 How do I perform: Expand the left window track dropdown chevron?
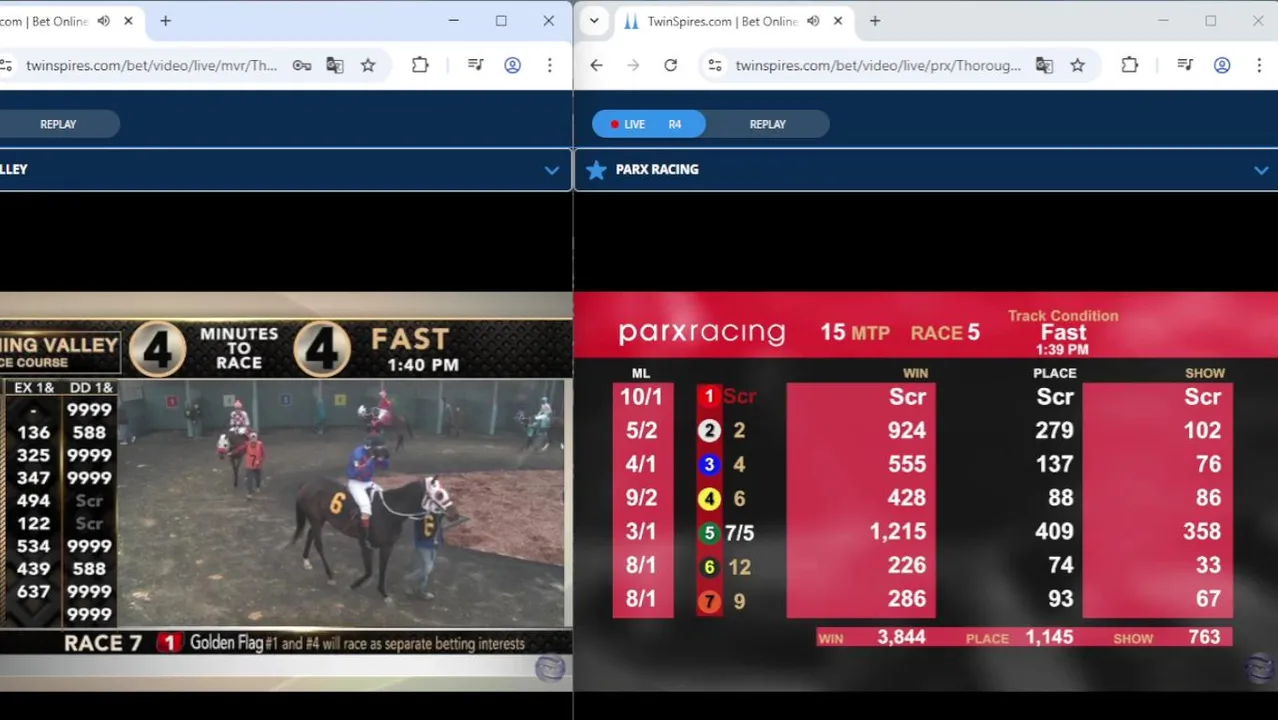pos(551,170)
